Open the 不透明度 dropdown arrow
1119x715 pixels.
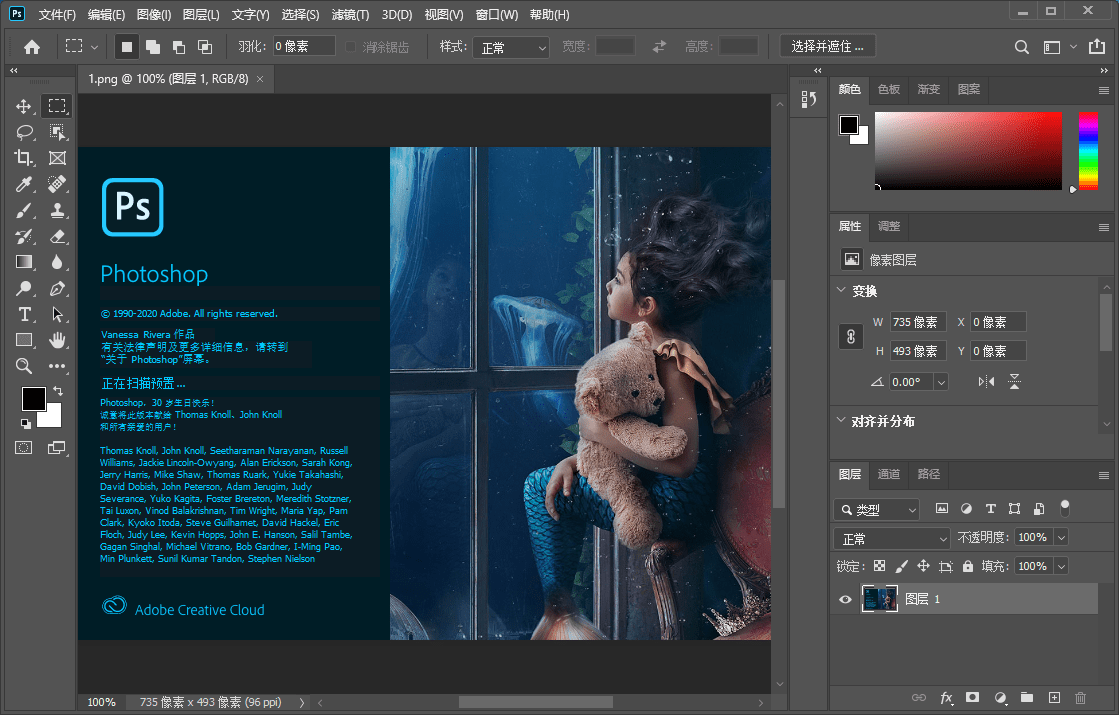click(x=1061, y=537)
